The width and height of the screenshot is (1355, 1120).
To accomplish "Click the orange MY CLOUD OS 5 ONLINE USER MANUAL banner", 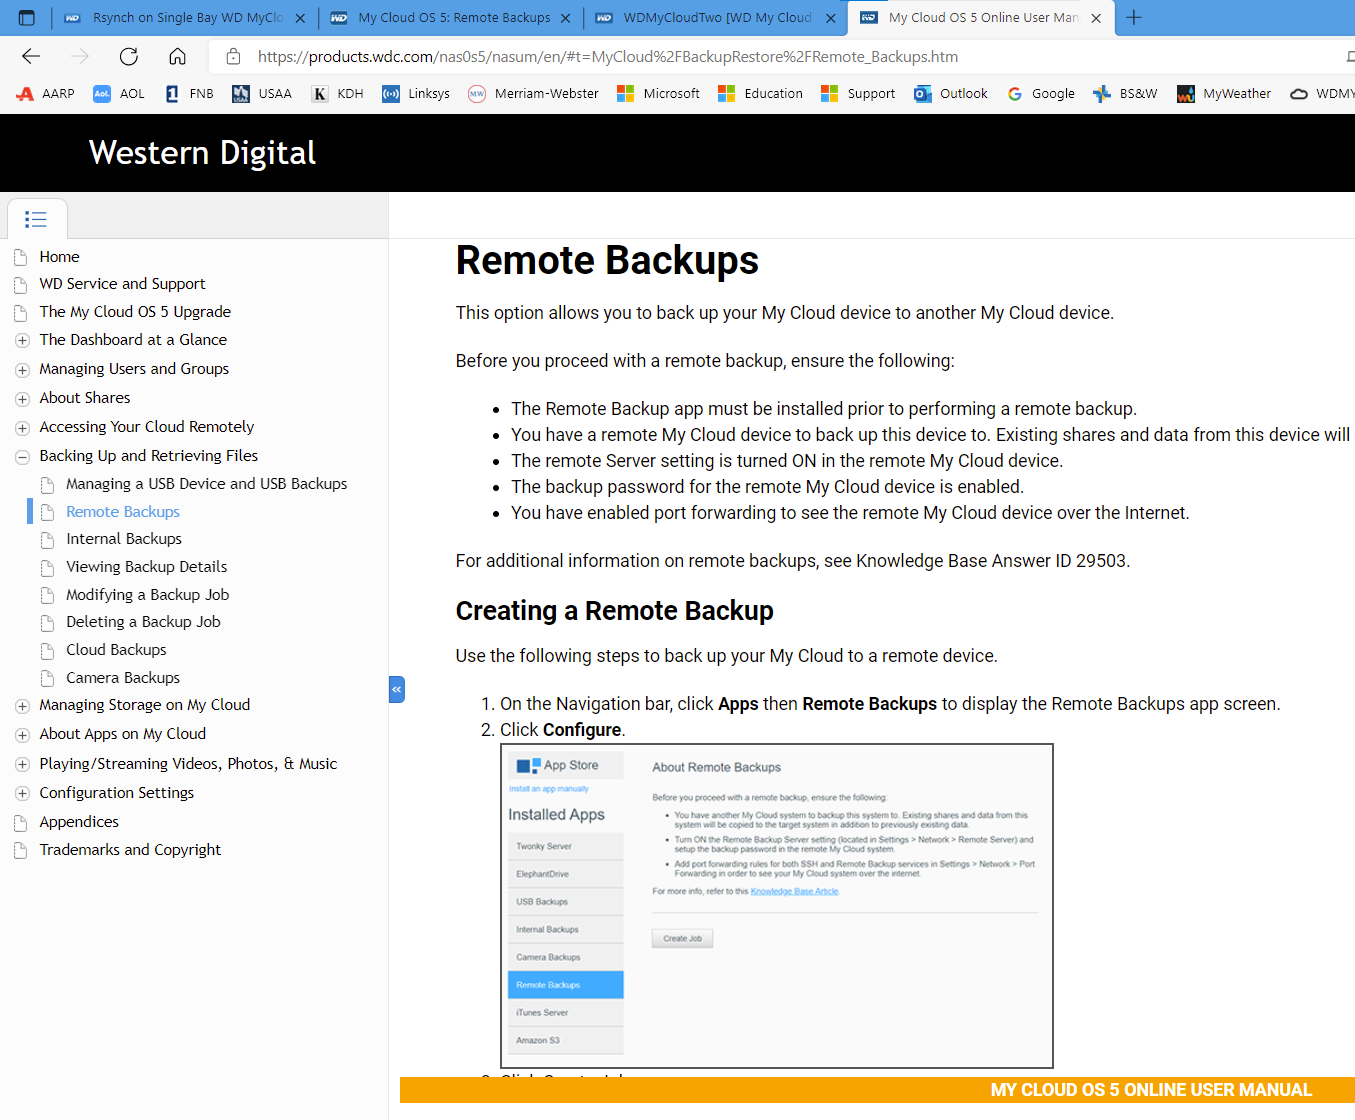I will pos(877,1090).
